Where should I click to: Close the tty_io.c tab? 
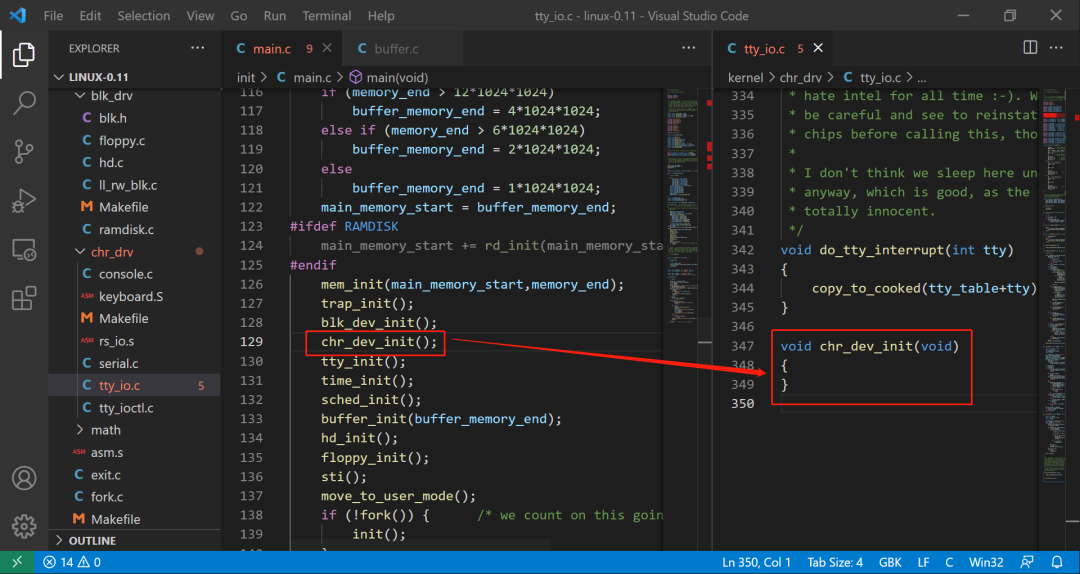818,48
